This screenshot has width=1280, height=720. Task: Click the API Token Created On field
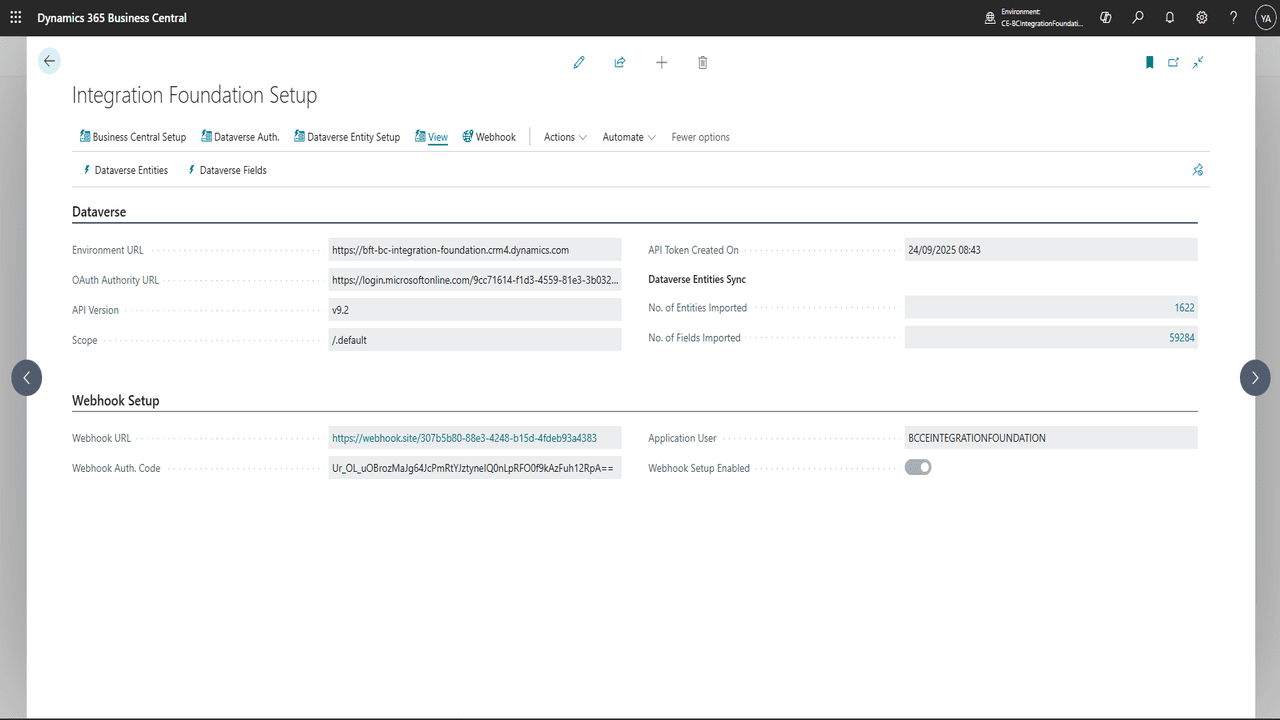point(1051,250)
